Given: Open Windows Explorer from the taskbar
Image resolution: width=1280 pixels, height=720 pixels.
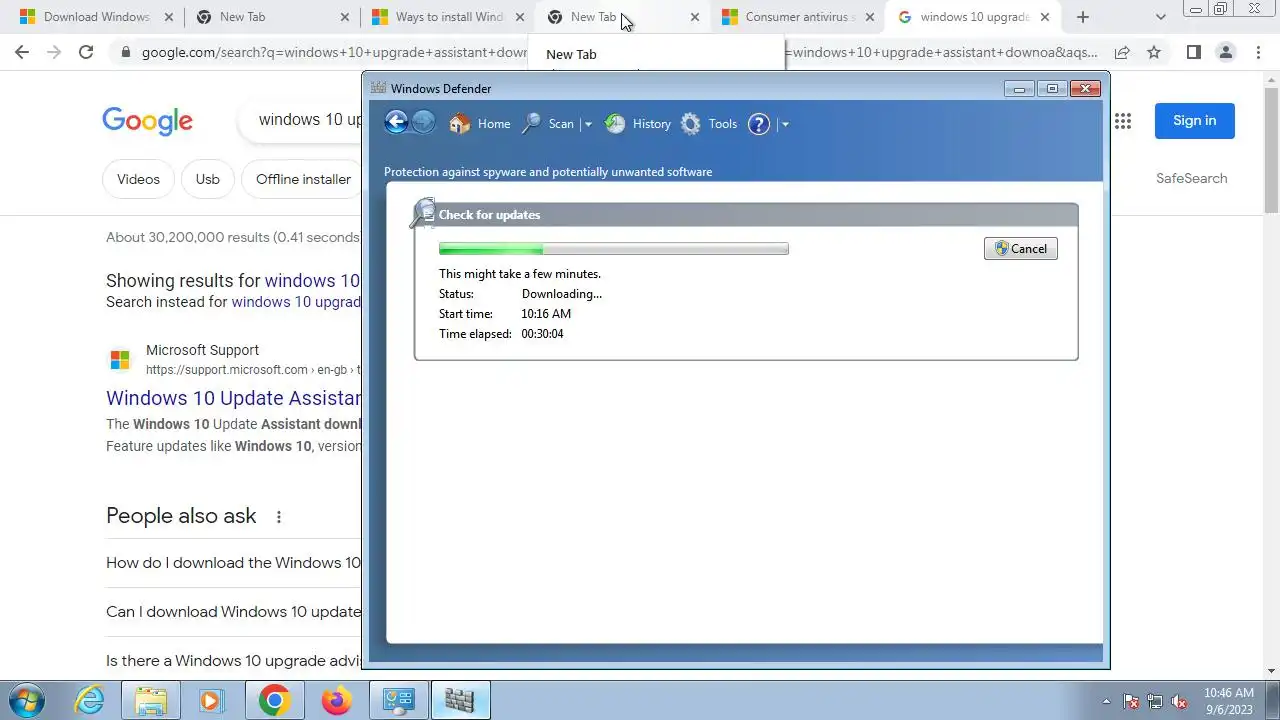Looking at the screenshot, I should pyautogui.click(x=151, y=701).
